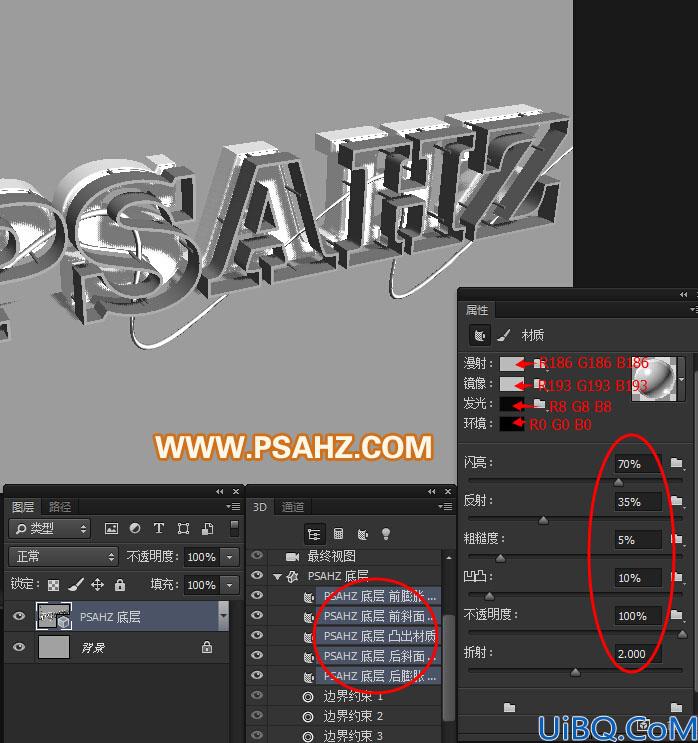Screen dimensions: 698x743
Task: Click the 折射 value field showing 2.000
Action: coord(637,653)
